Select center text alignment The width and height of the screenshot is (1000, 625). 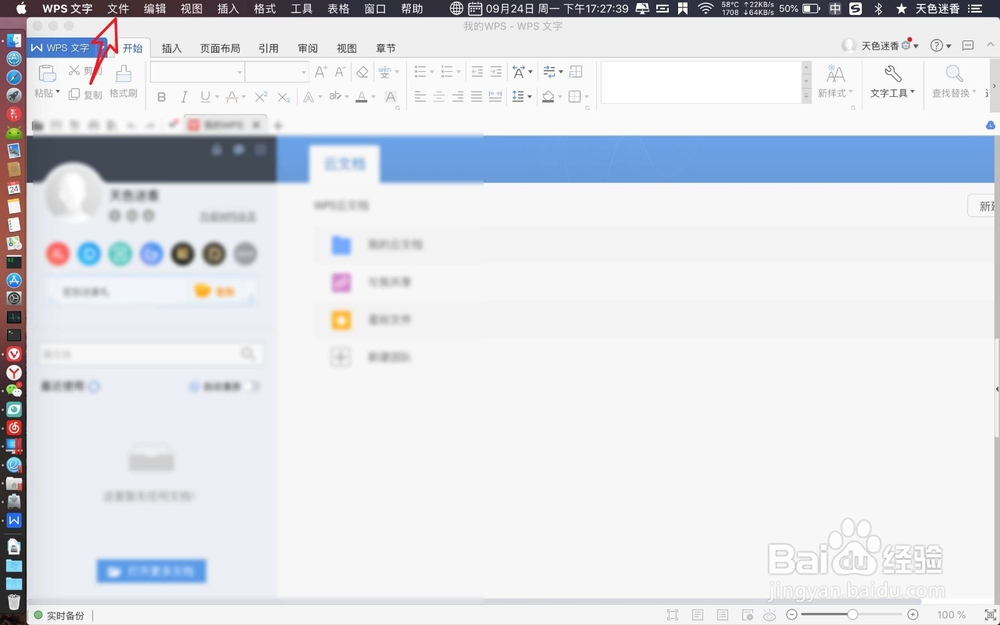[437, 95]
